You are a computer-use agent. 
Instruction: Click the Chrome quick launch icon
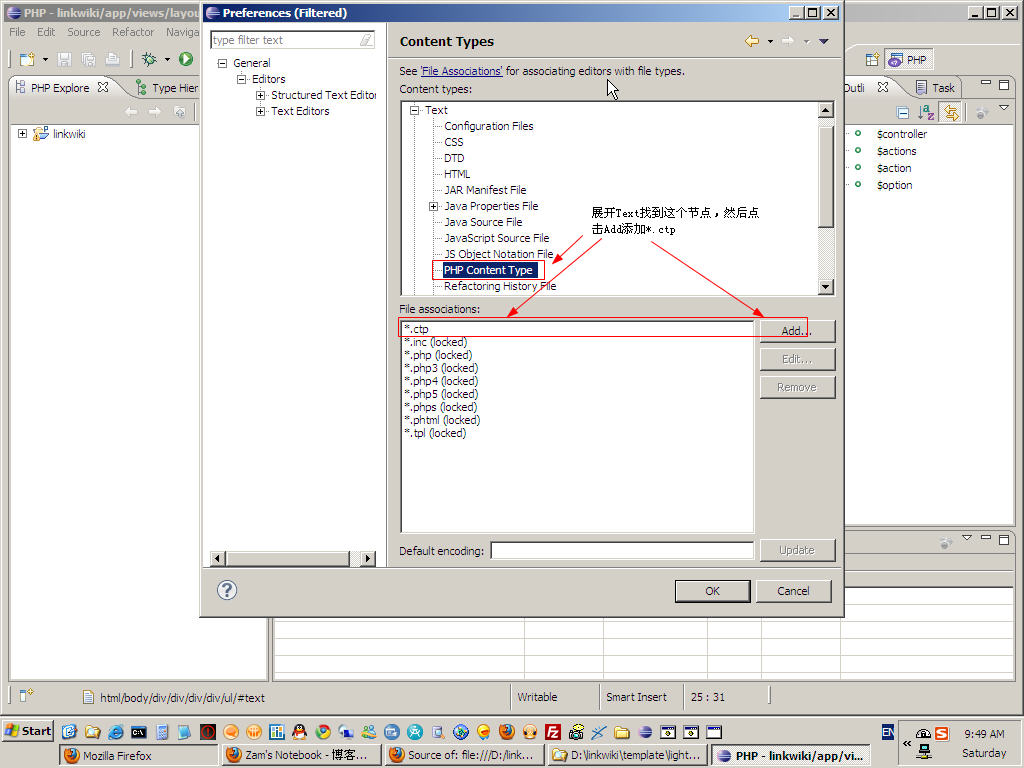pyautogui.click(x=323, y=732)
